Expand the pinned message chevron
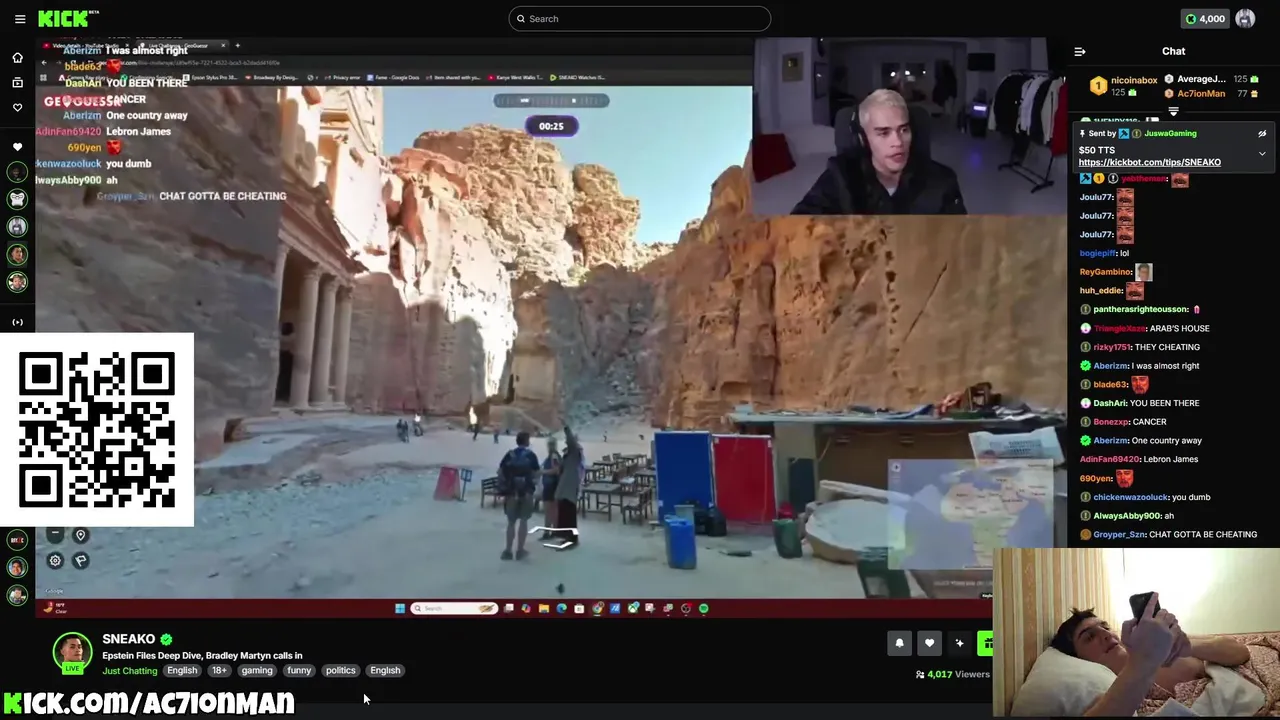The width and height of the screenshot is (1280, 720). point(1262,154)
